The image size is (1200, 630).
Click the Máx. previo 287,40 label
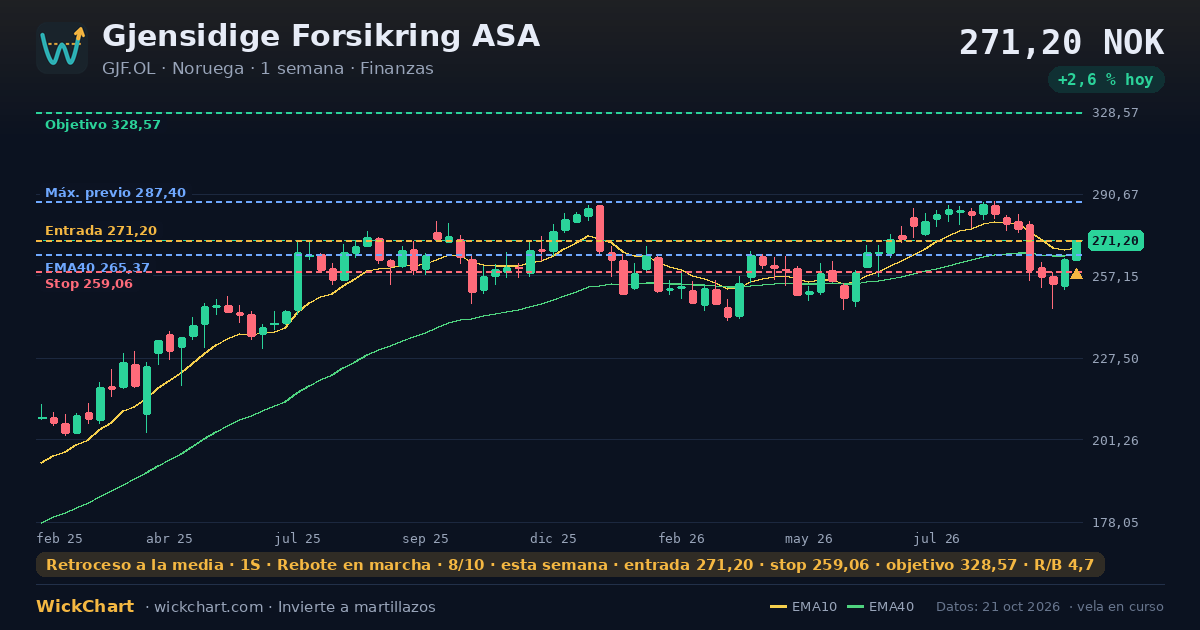tap(115, 193)
